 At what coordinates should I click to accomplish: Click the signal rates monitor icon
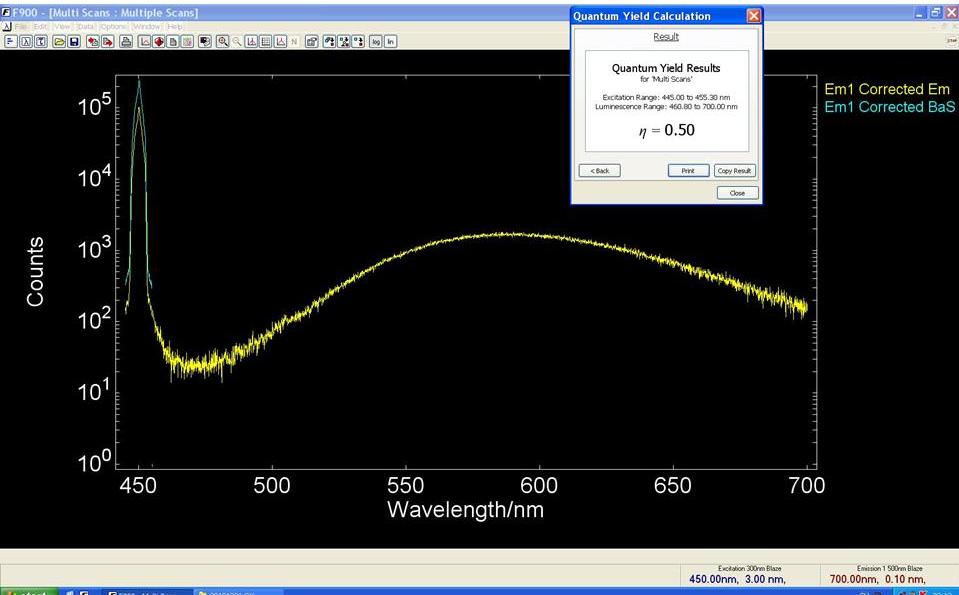205,42
